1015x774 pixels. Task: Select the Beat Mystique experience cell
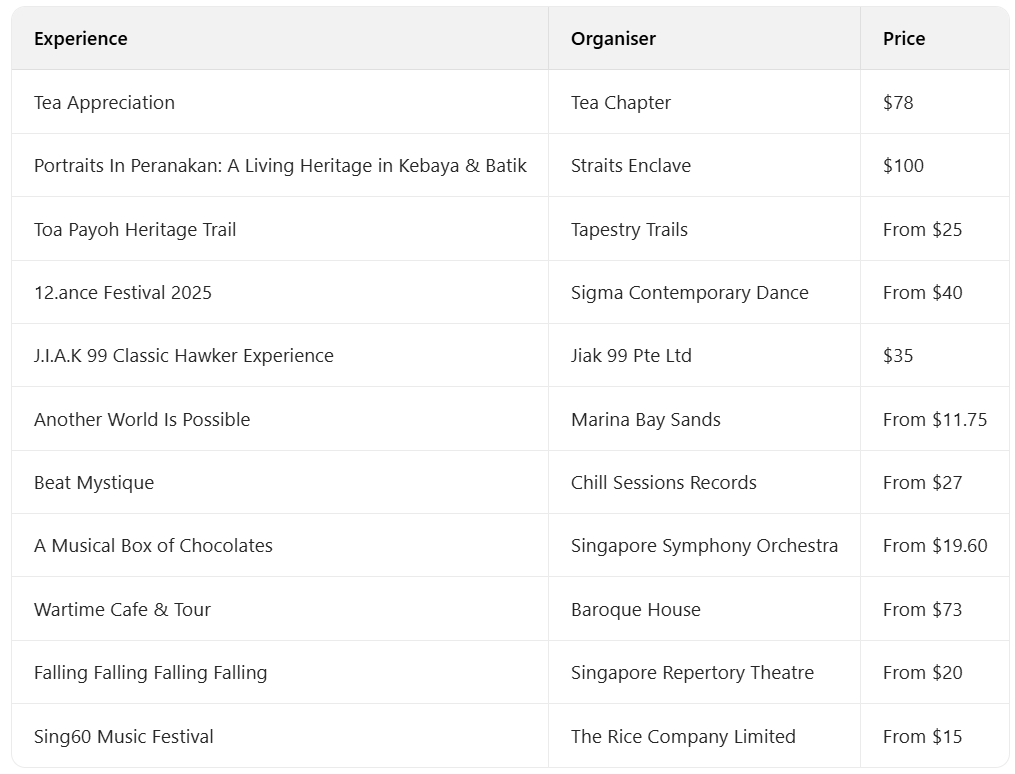(x=94, y=483)
